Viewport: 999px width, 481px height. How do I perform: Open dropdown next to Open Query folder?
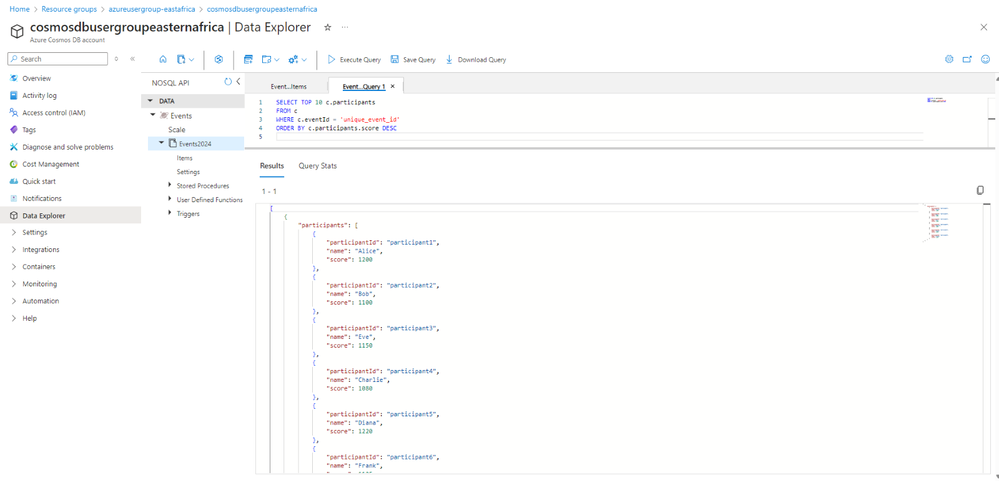point(277,60)
